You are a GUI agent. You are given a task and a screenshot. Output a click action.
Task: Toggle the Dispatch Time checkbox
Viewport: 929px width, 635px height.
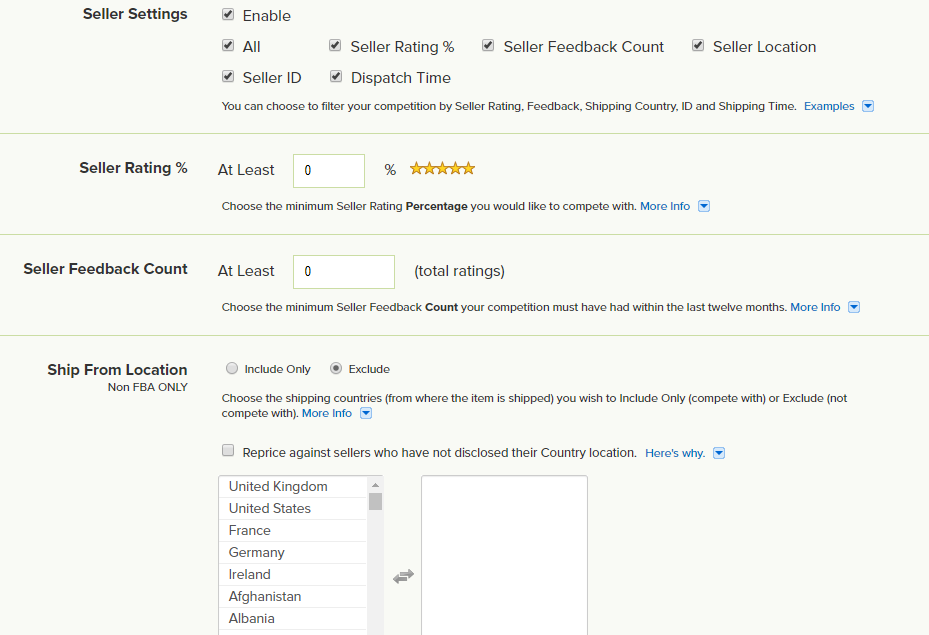click(x=336, y=77)
